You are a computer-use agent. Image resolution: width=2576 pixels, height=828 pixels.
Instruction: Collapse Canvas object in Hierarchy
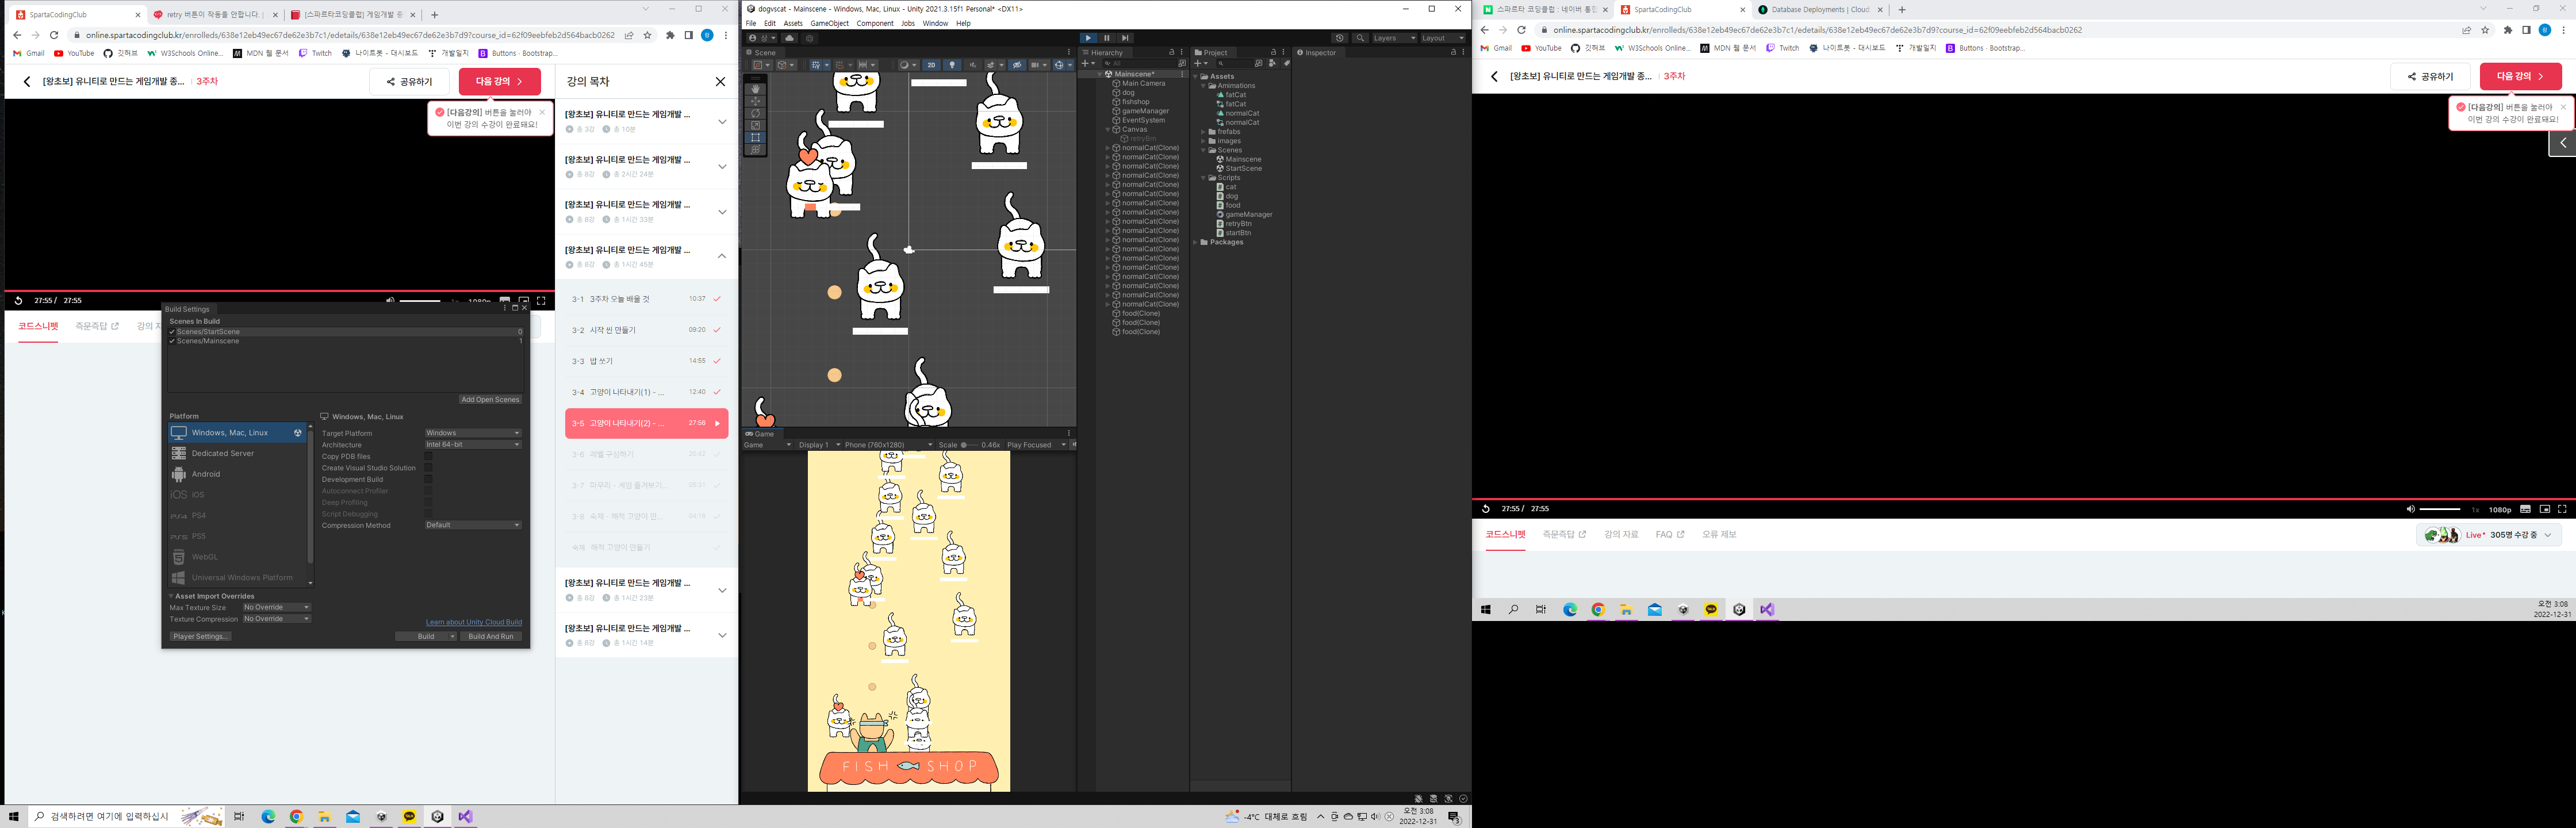coord(1108,129)
